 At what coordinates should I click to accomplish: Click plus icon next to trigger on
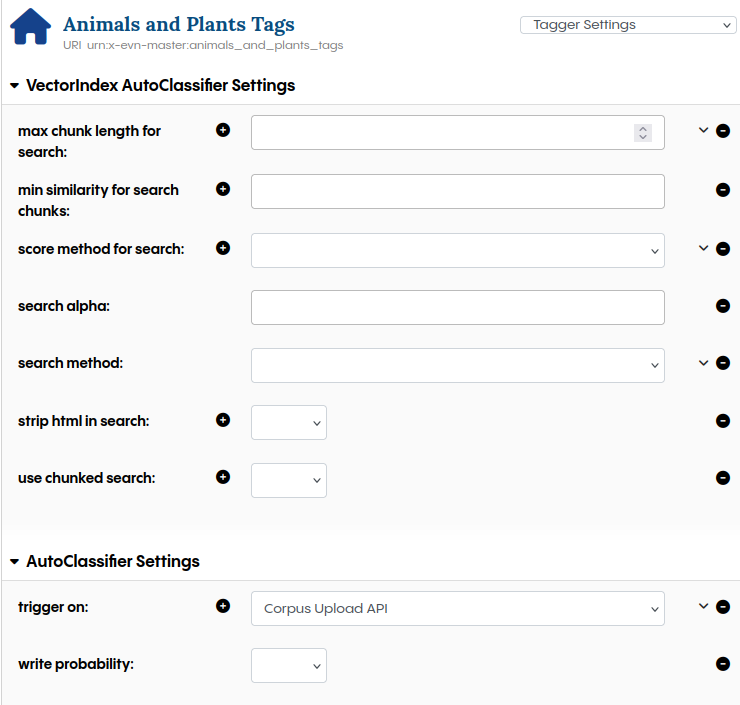[223, 606]
